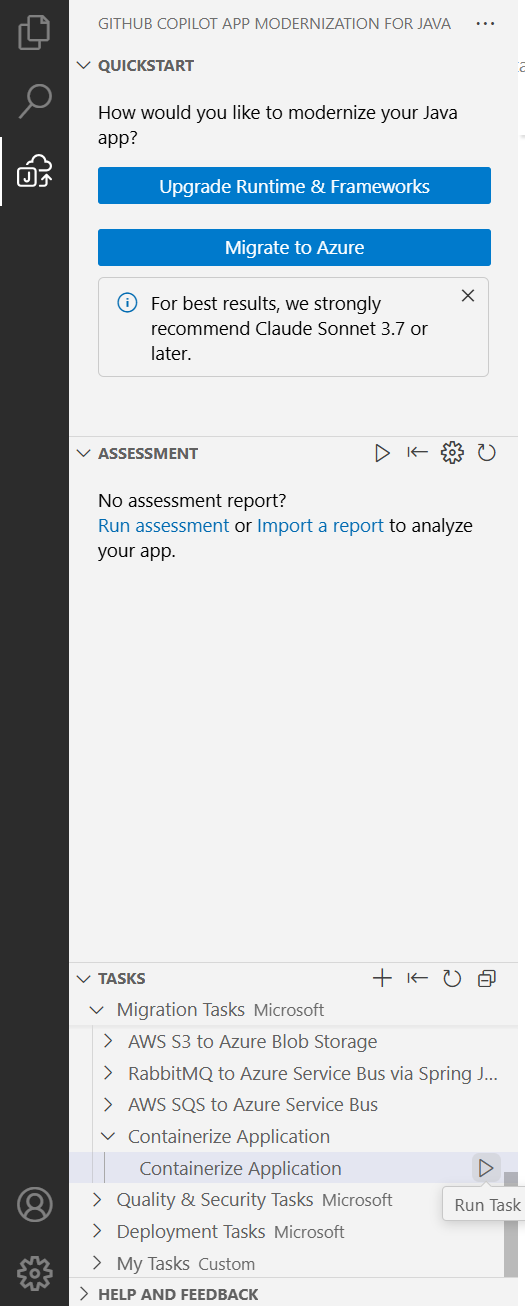
Task: Collapse the Quickstart section
Action: point(84,65)
